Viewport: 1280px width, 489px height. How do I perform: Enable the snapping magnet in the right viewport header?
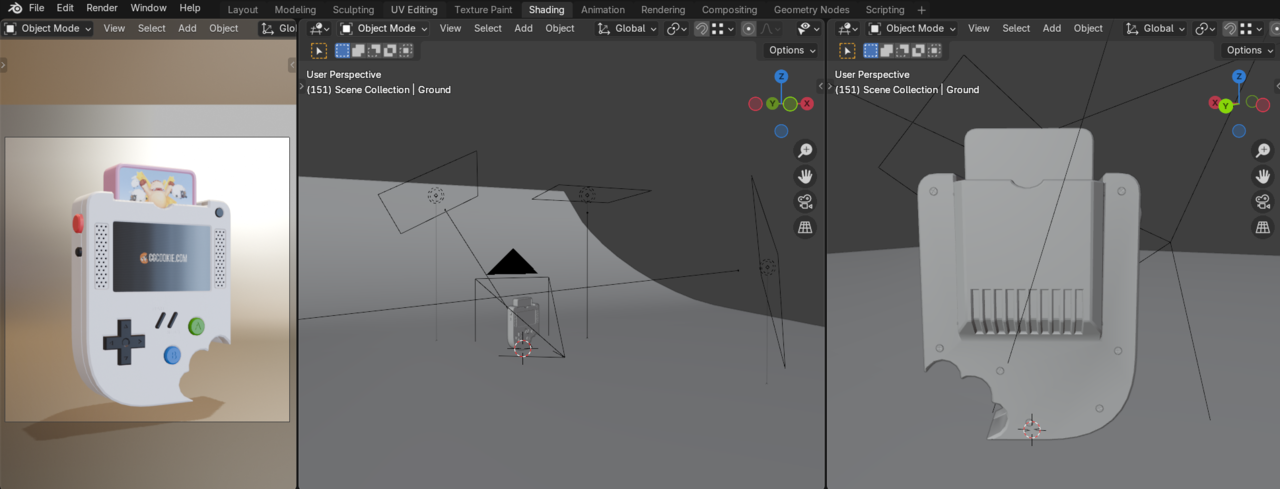[1229, 29]
